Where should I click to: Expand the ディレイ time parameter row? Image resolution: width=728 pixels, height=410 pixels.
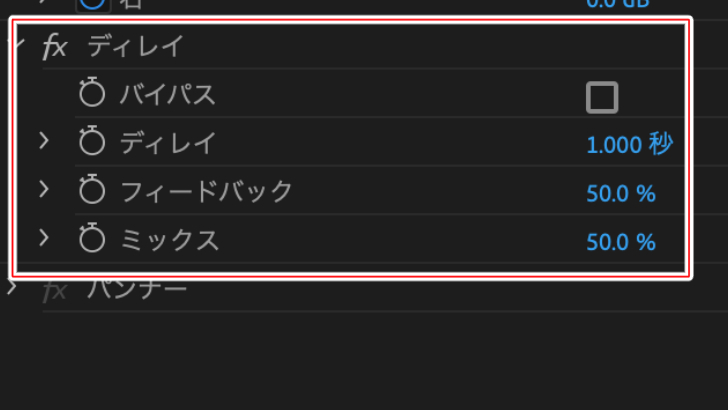click(44, 141)
